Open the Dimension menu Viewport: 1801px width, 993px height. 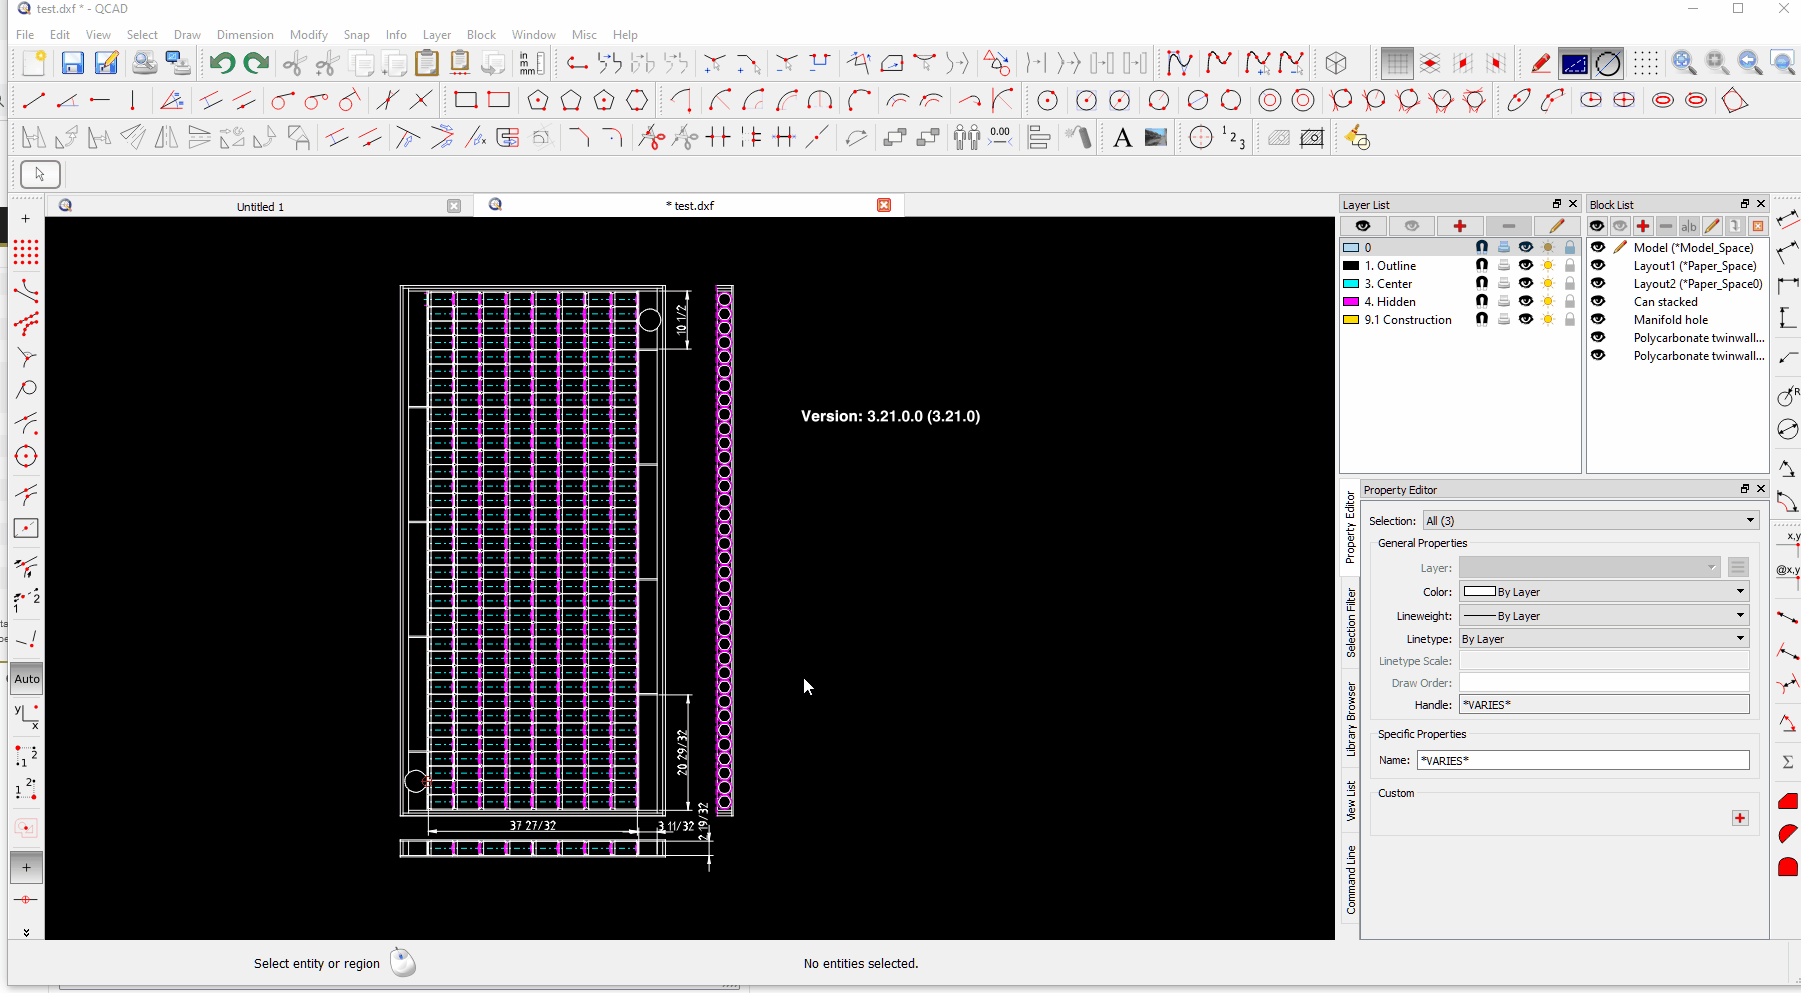(x=245, y=35)
